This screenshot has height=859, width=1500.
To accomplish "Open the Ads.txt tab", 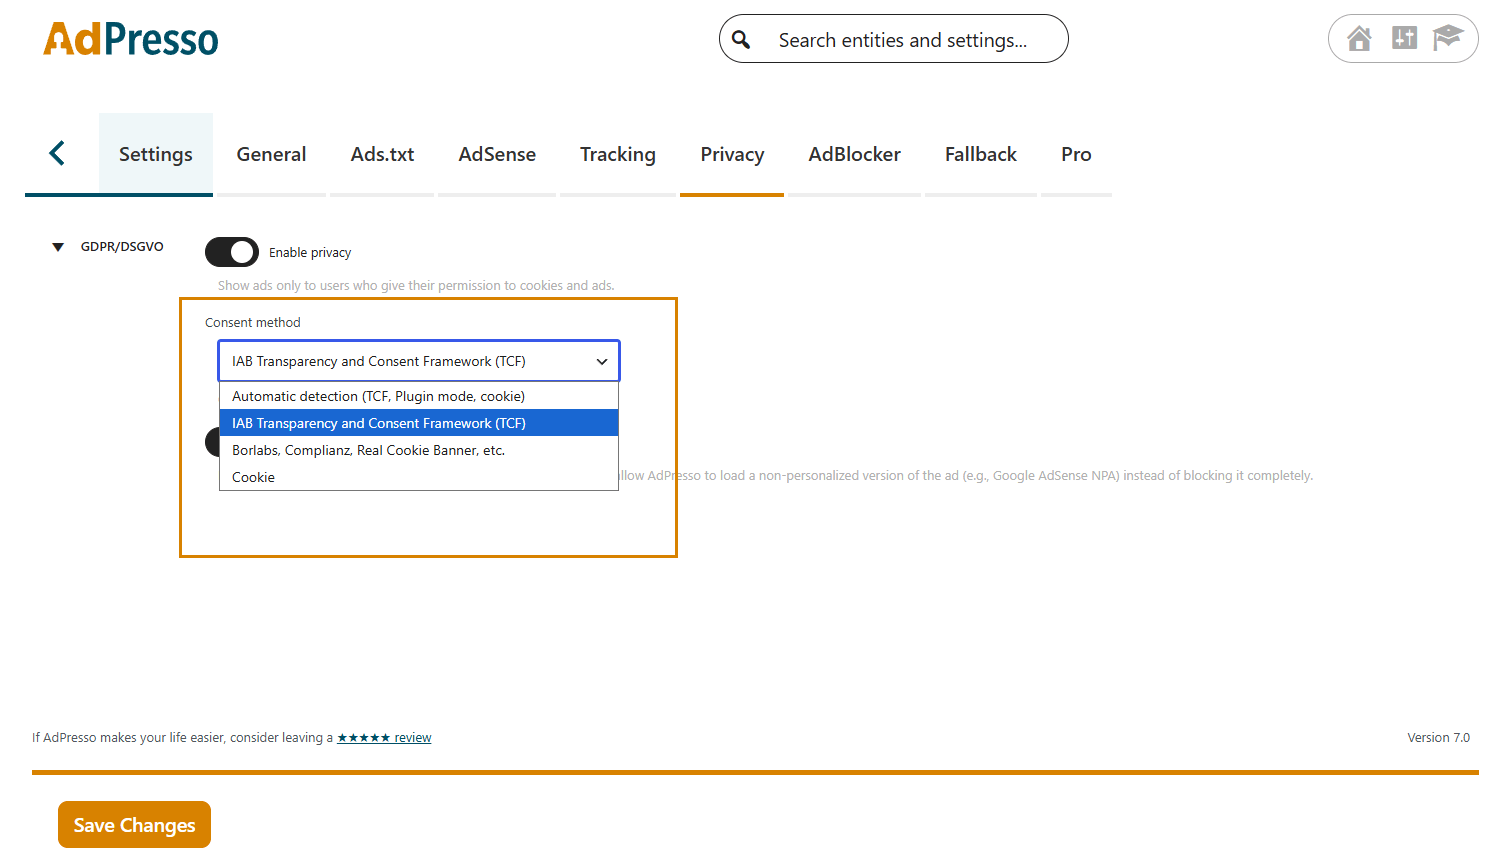I will pos(382,154).
